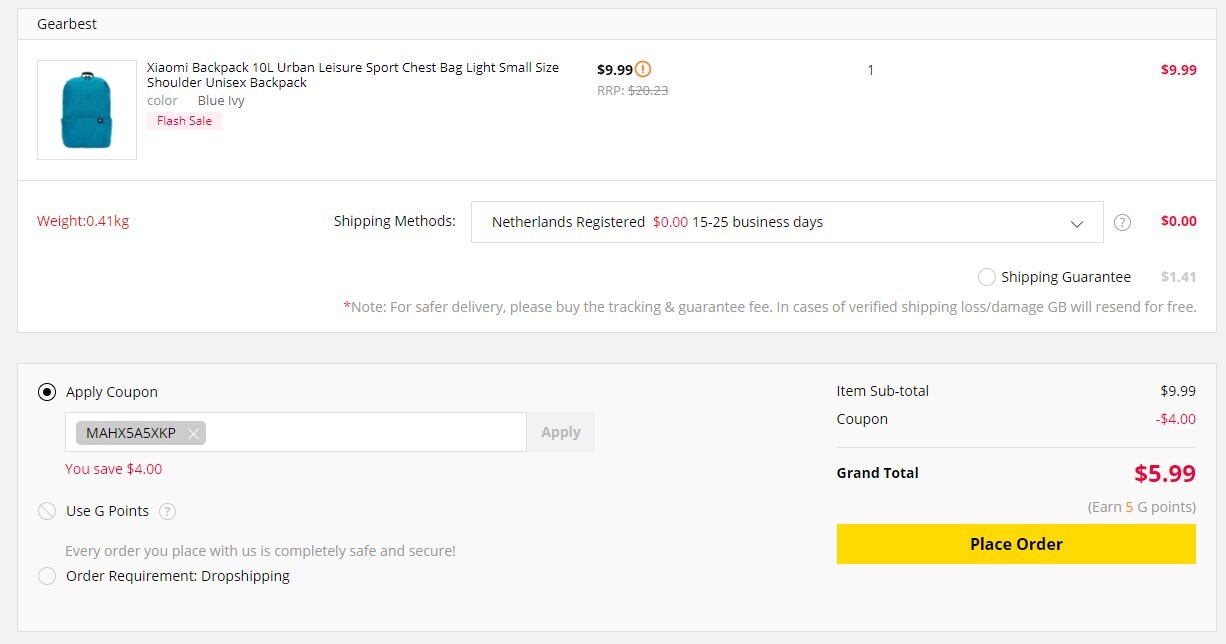Open the shipping methods help icon
The image size is (1226, 644).
(1122, 222)
